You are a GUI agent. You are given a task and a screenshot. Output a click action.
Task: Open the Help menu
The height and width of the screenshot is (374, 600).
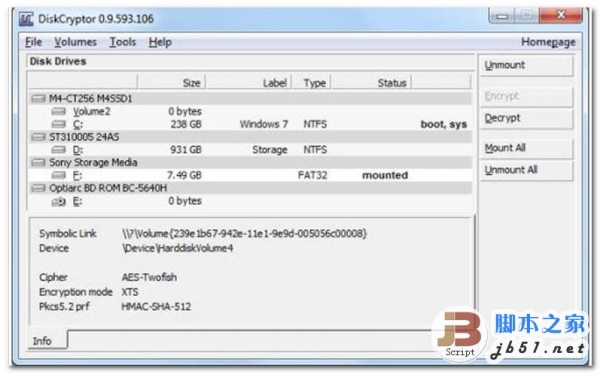(x=160, y=42)
